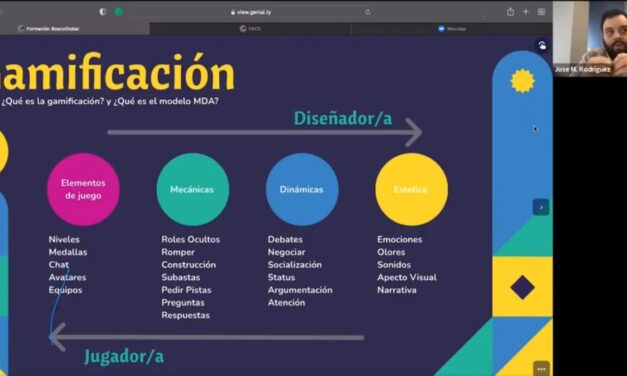Viewport: 627px width, 376px height.
Task: Click the word Argumentación
Action: tap(300, 290)
